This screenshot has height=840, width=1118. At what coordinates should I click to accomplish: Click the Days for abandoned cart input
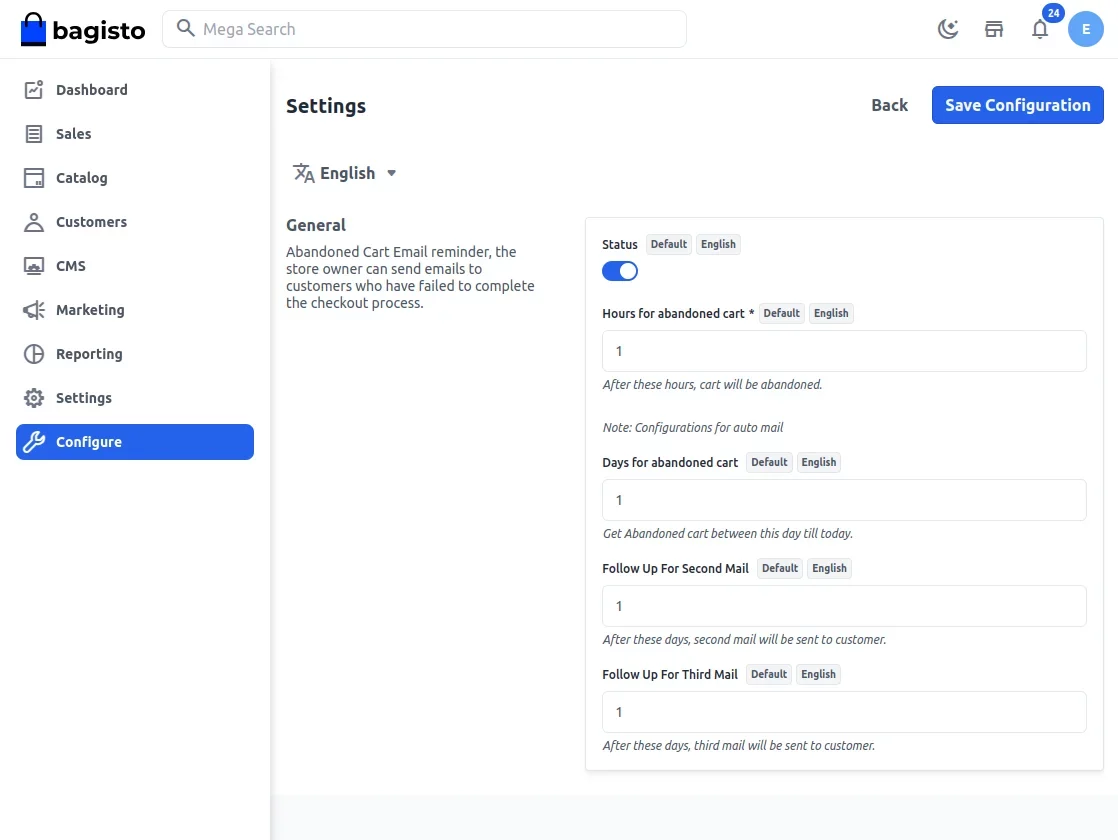tap(844, 500)
